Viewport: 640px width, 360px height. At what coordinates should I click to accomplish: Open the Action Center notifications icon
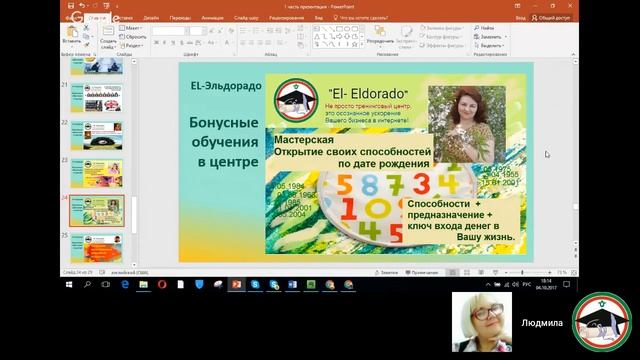click(567, 284)
